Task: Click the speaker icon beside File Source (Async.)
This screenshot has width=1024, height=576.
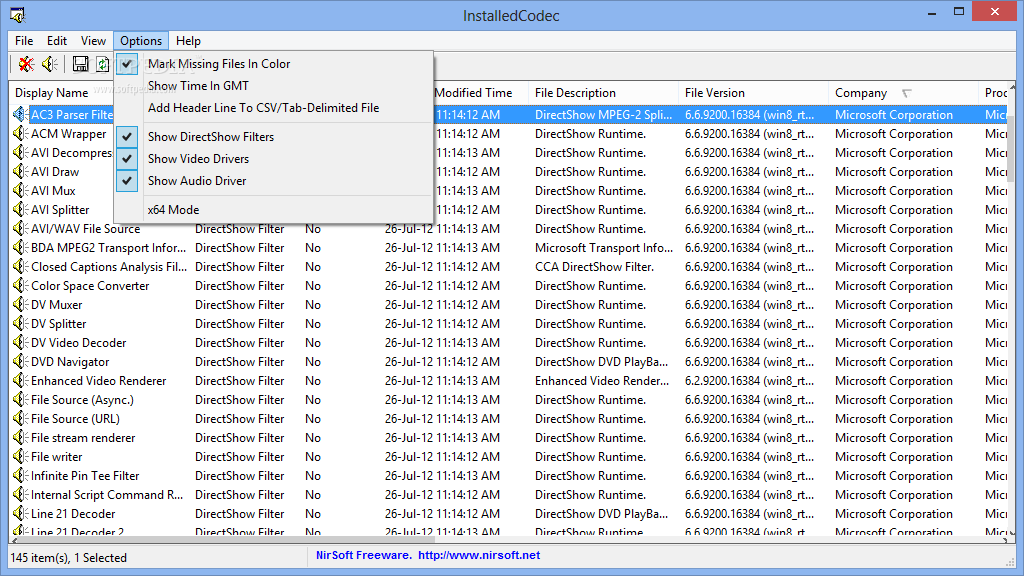Action: (20, 399)
